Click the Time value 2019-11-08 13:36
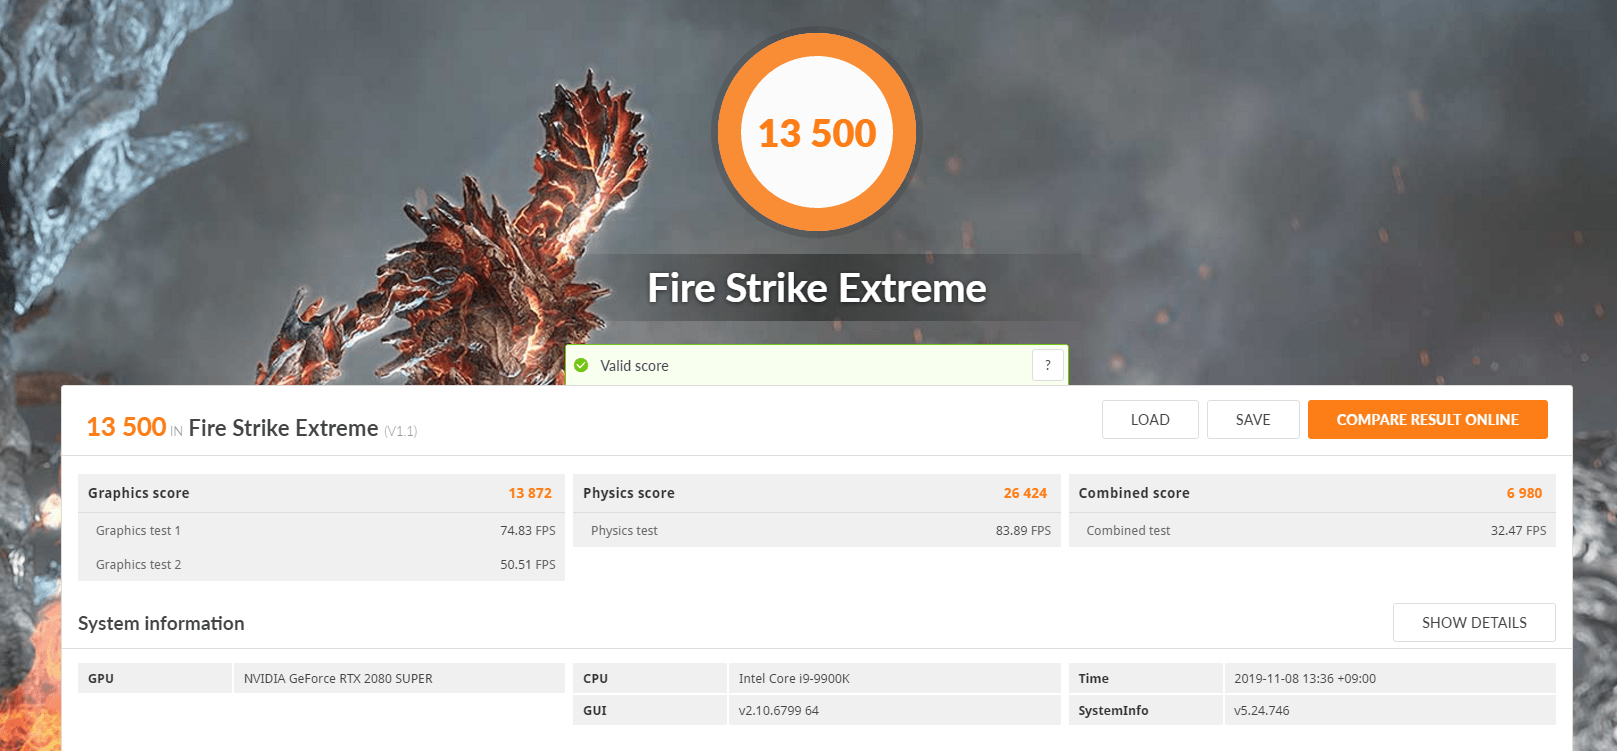Viewport: 1617px width, 751px height. (1305, 678)
